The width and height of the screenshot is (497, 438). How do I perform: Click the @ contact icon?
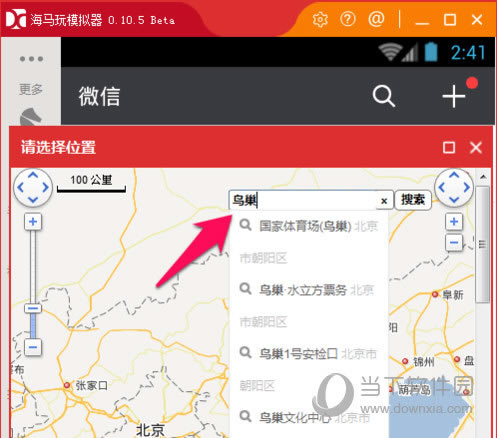[x=376, y=19]
